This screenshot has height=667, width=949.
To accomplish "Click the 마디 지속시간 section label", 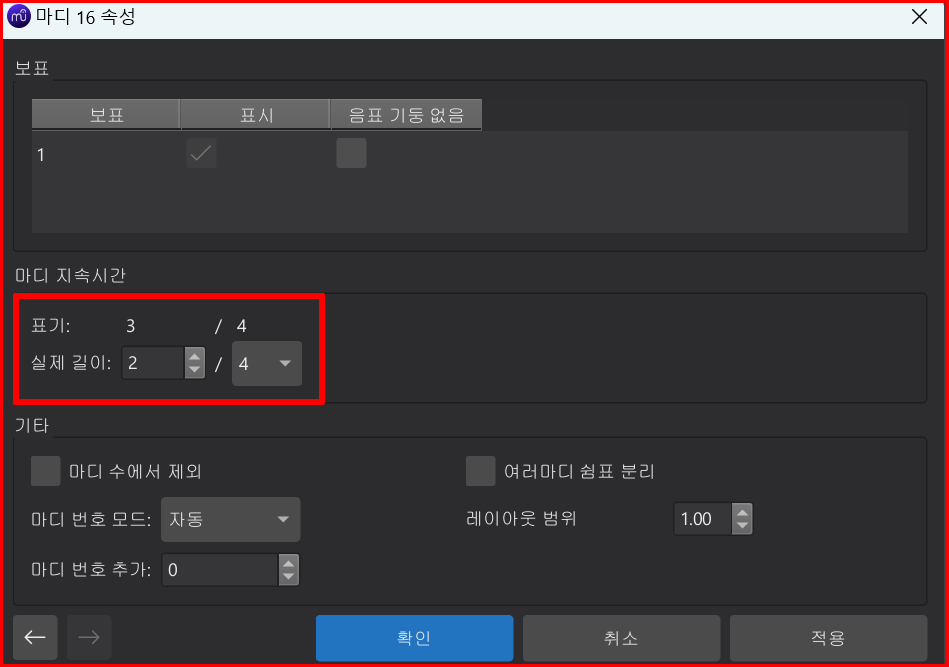I will pos(70,275).
